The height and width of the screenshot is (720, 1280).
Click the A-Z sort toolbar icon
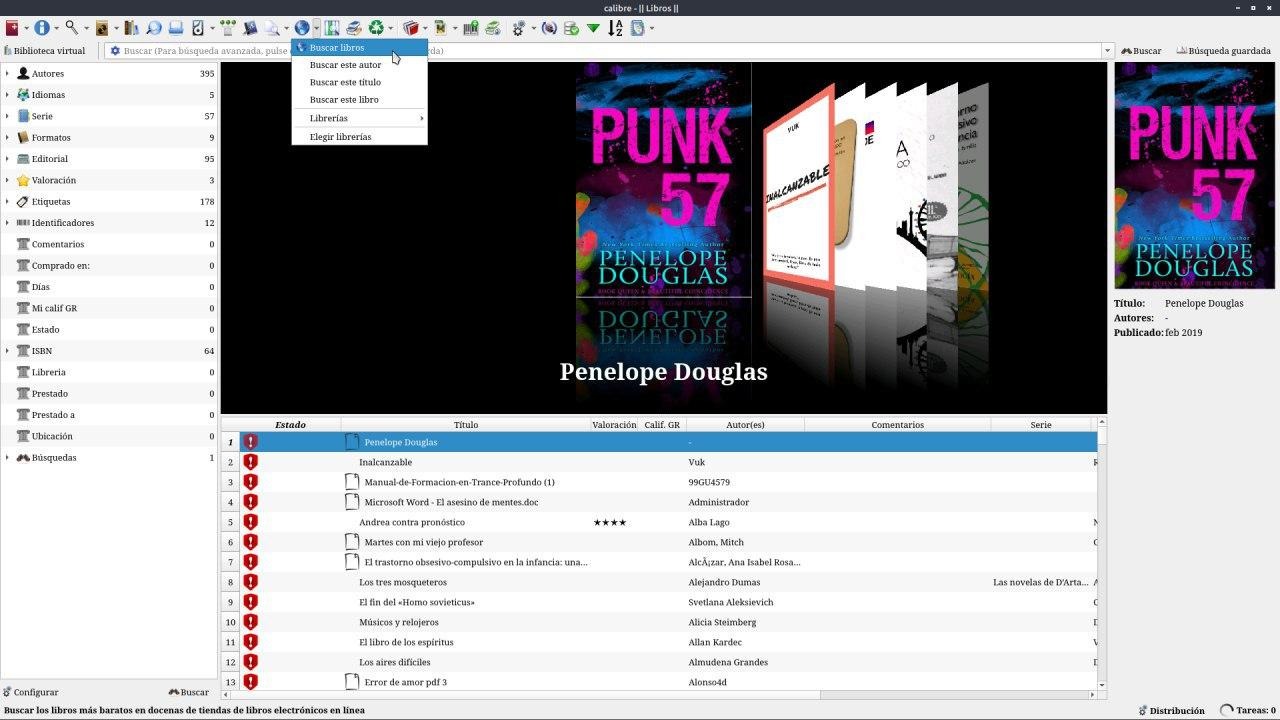615,28
